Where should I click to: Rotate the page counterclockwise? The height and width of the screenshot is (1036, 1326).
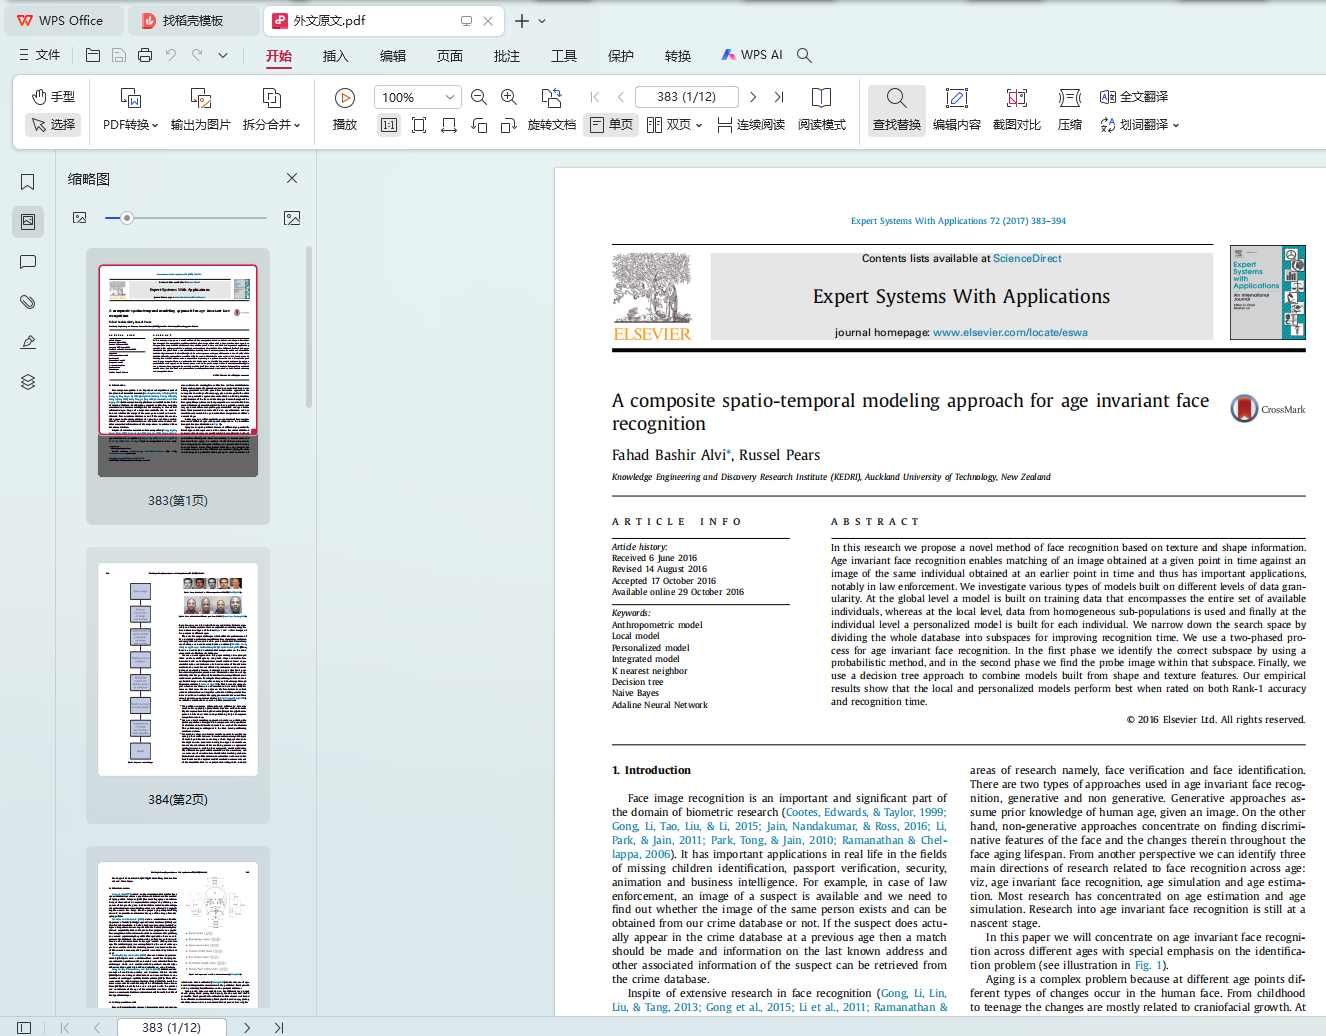(479, 125)
